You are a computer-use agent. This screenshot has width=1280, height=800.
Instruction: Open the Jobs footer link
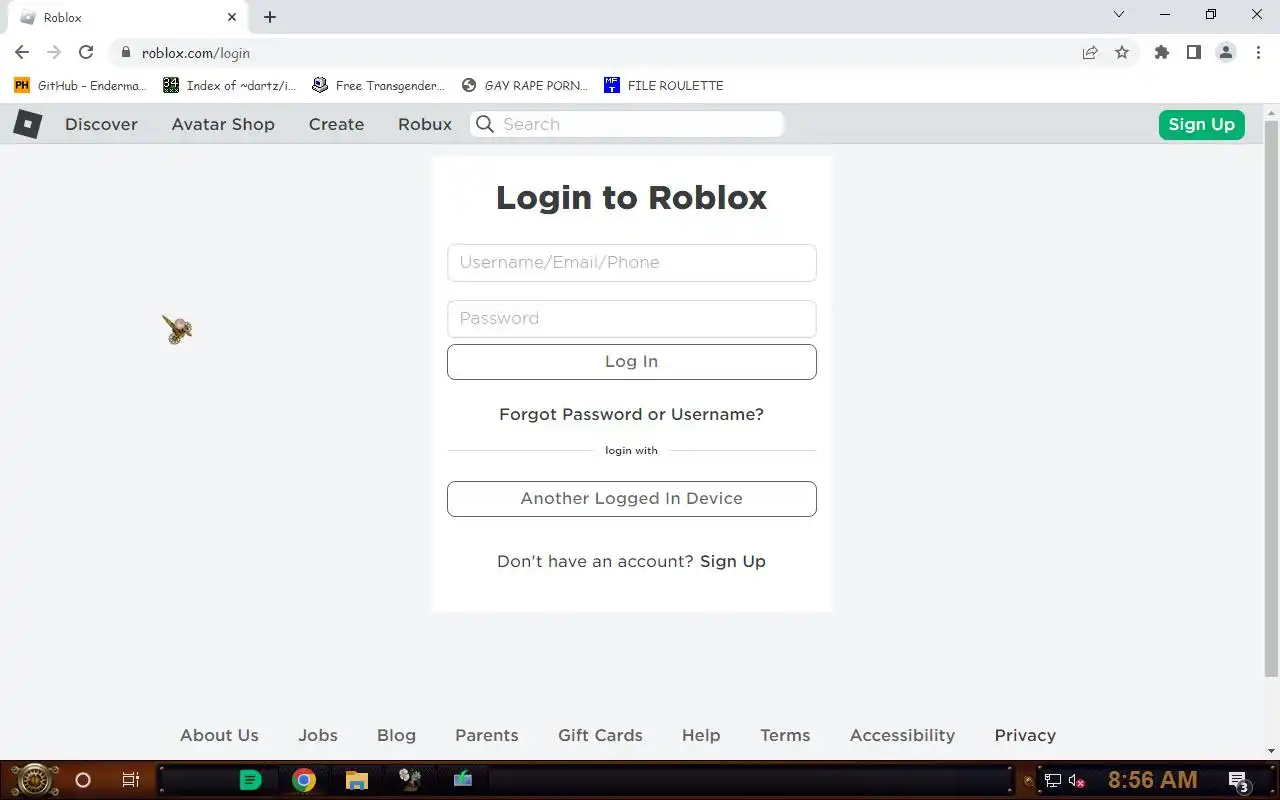click(318, 735)
